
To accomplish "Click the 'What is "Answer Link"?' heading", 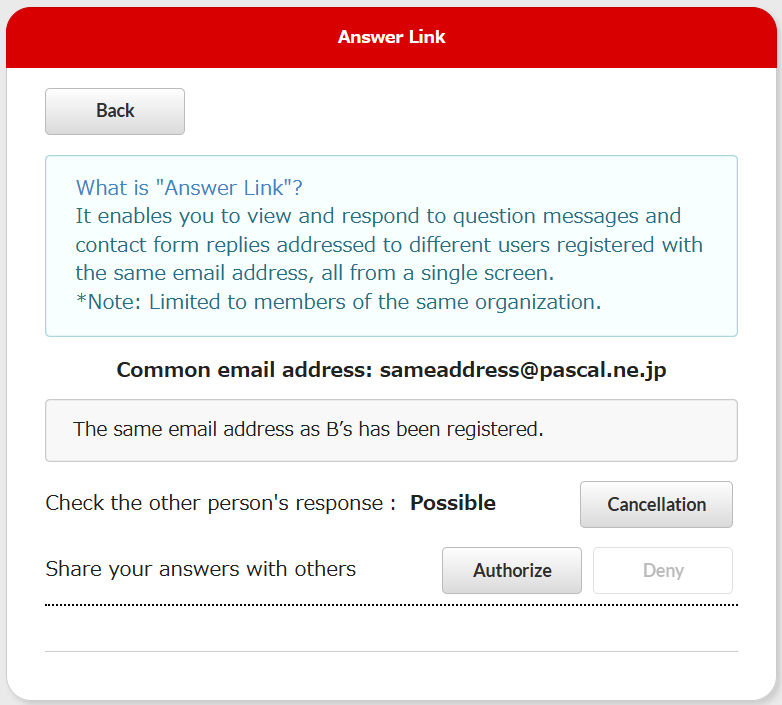I will pos(189,188).
